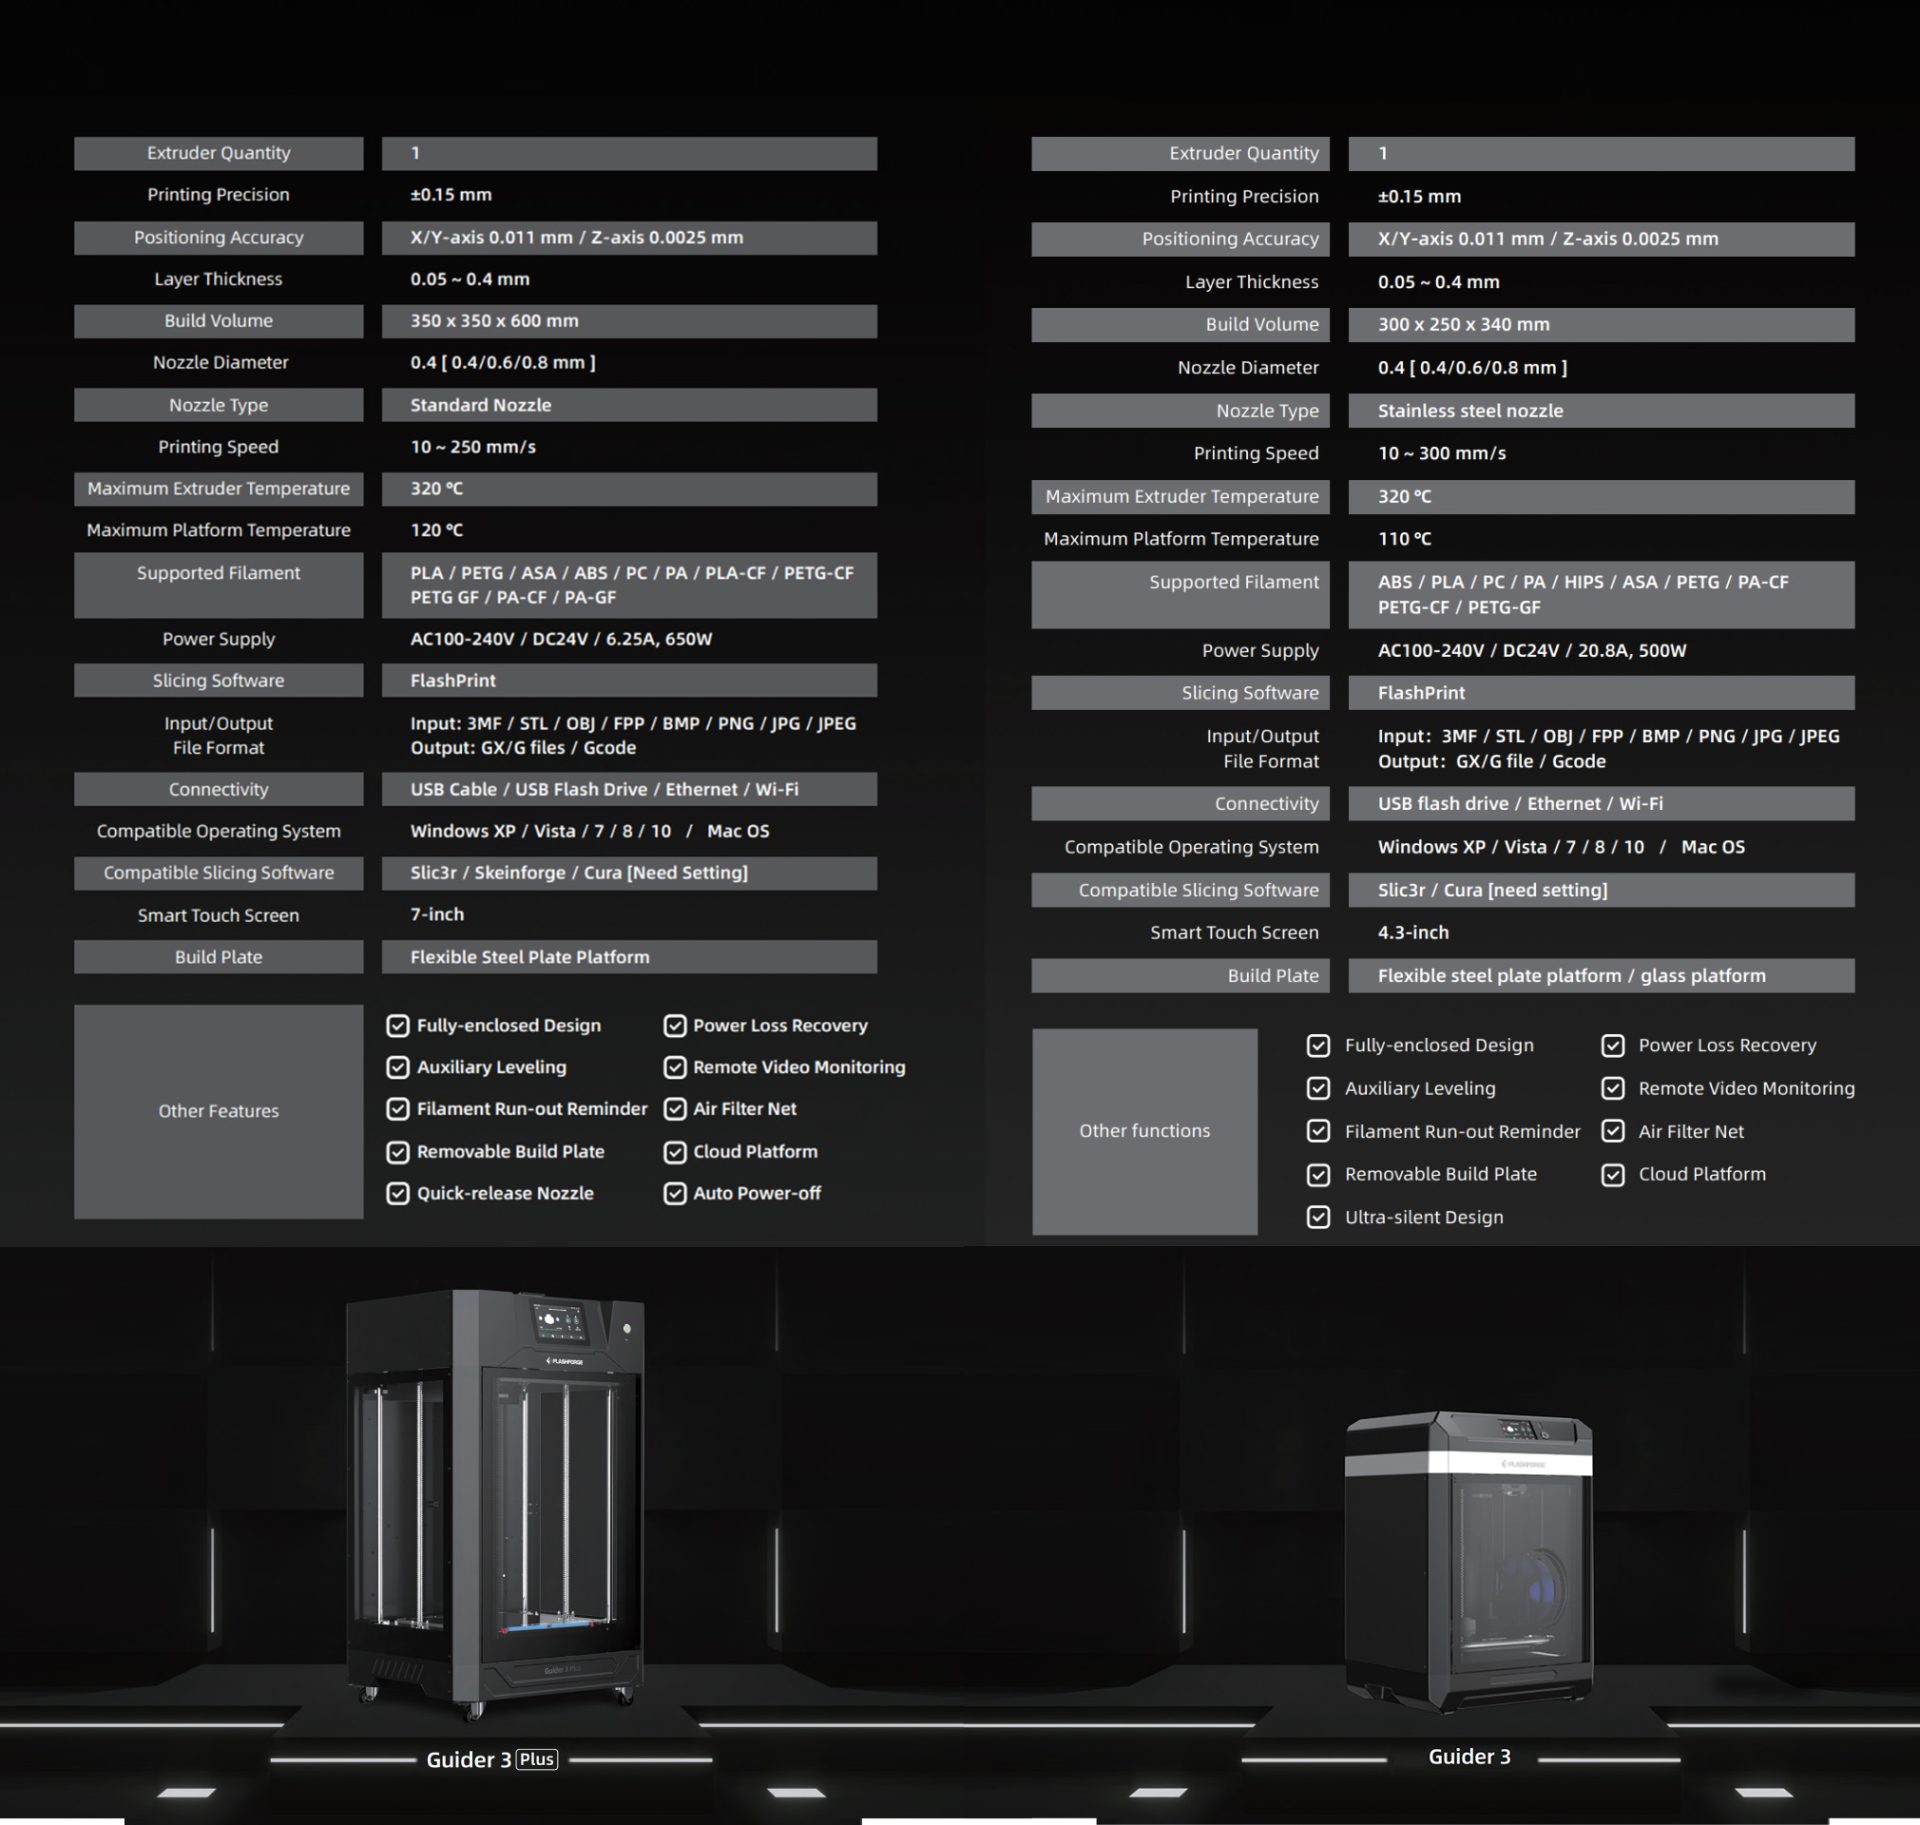Click Guider 3 Plus Filament Run-out Reminder checkbox
Viewport: 1920px width, 1825px height.
(398, 1109)
